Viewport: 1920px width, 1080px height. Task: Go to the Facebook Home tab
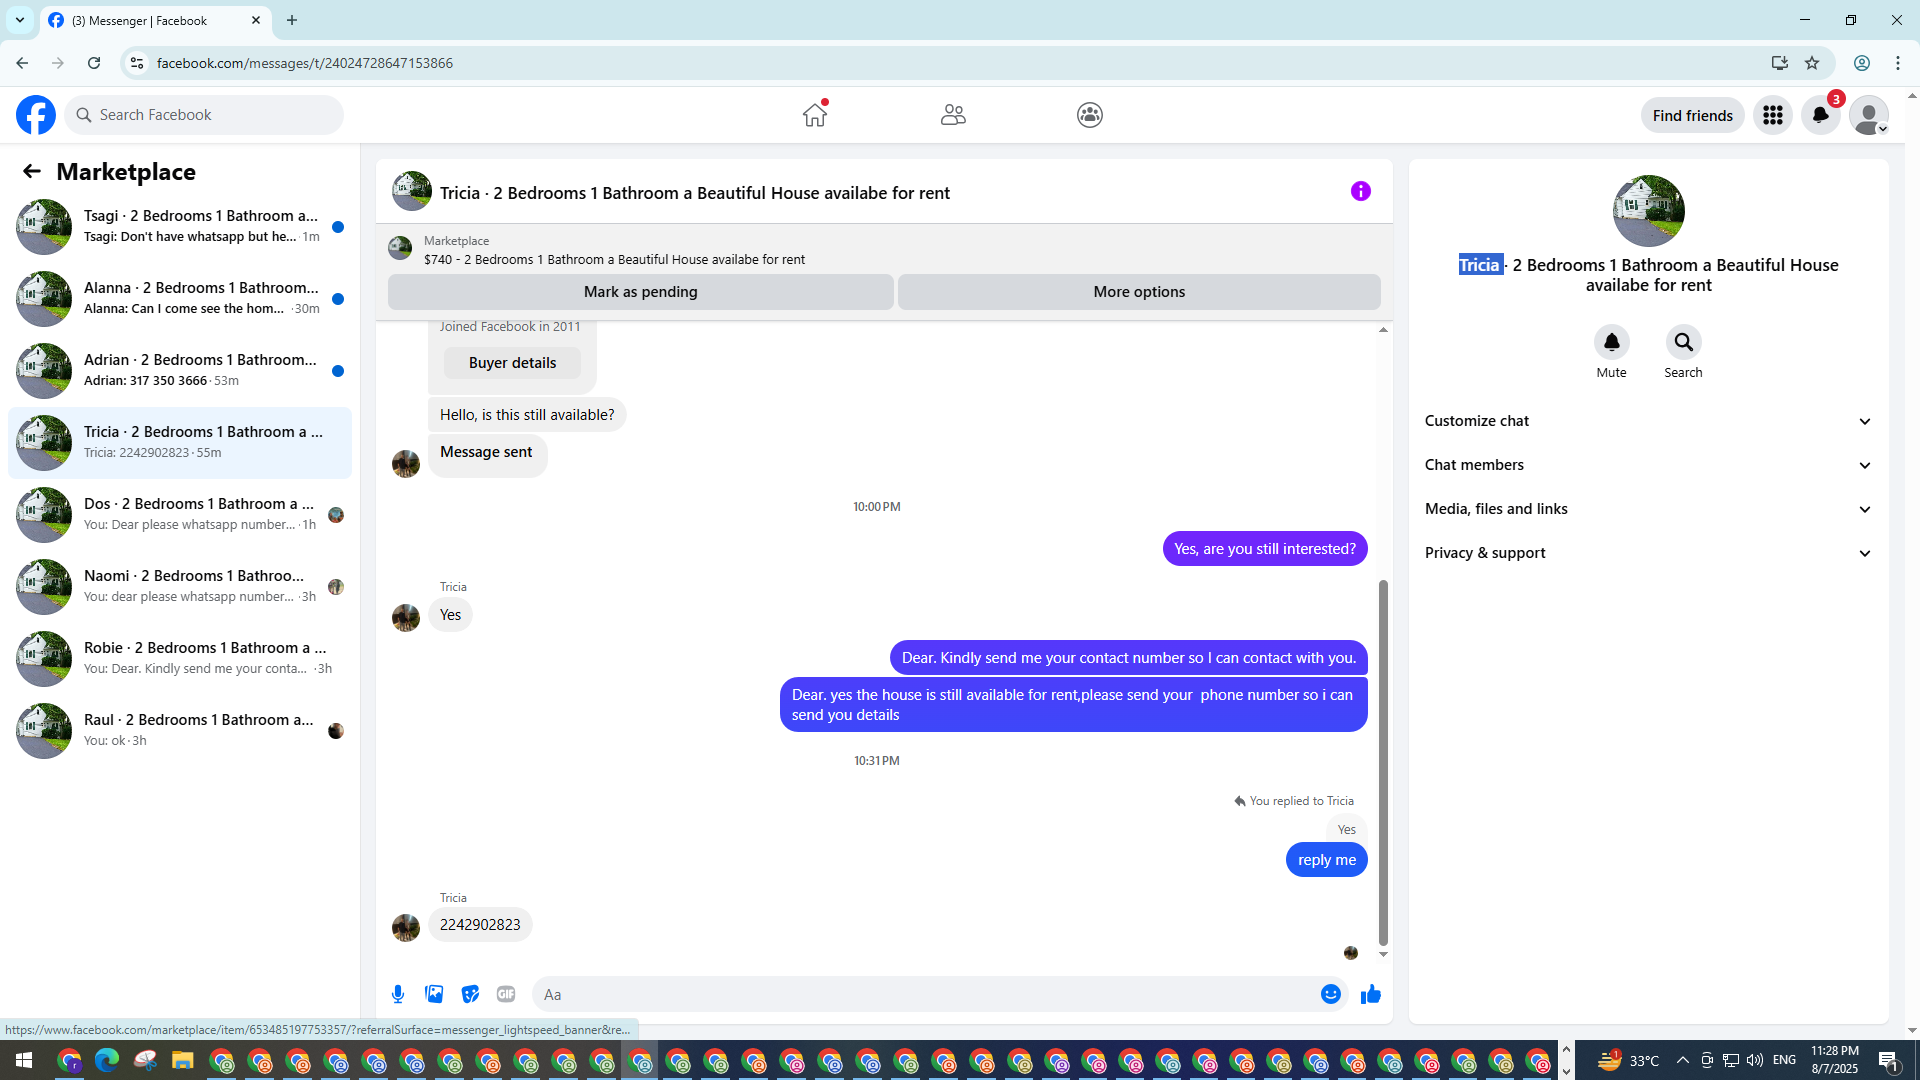click(x=815, y=115)
